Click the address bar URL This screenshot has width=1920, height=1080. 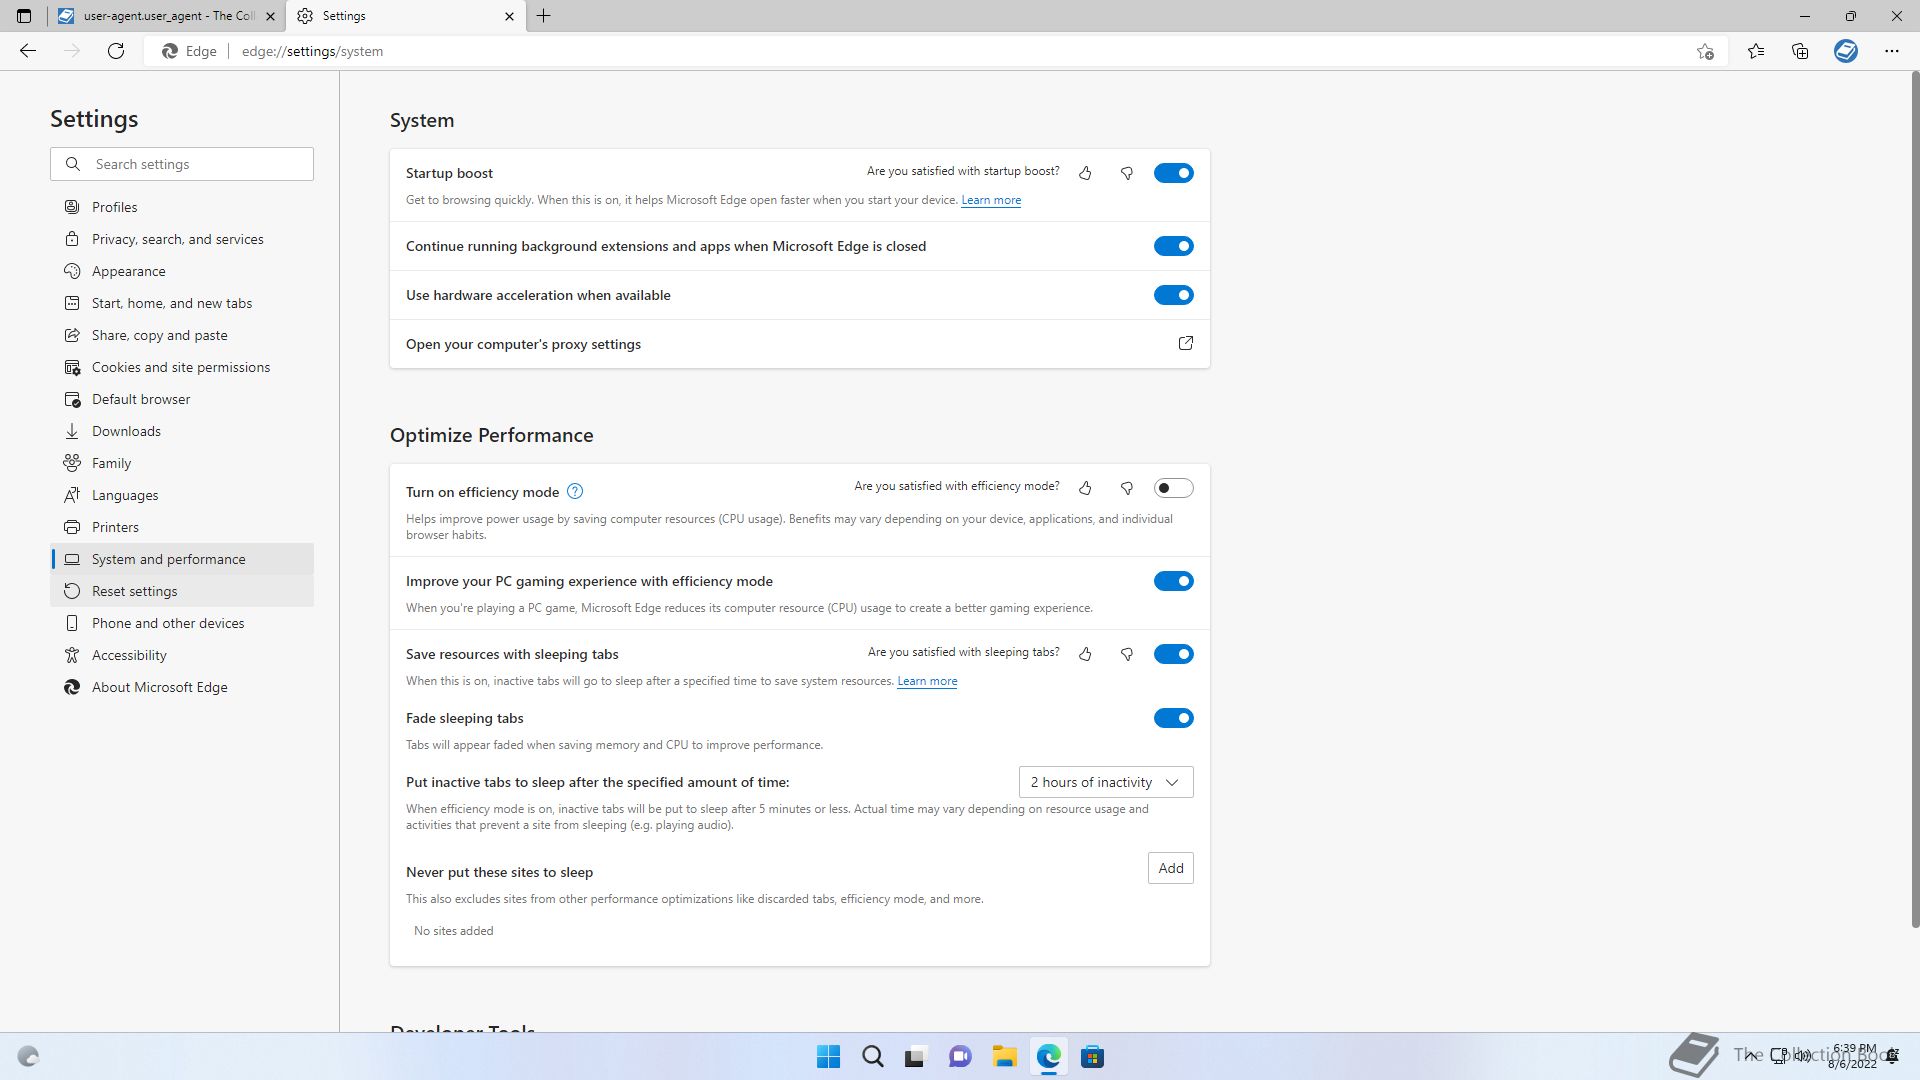click(x=312, y=51)
